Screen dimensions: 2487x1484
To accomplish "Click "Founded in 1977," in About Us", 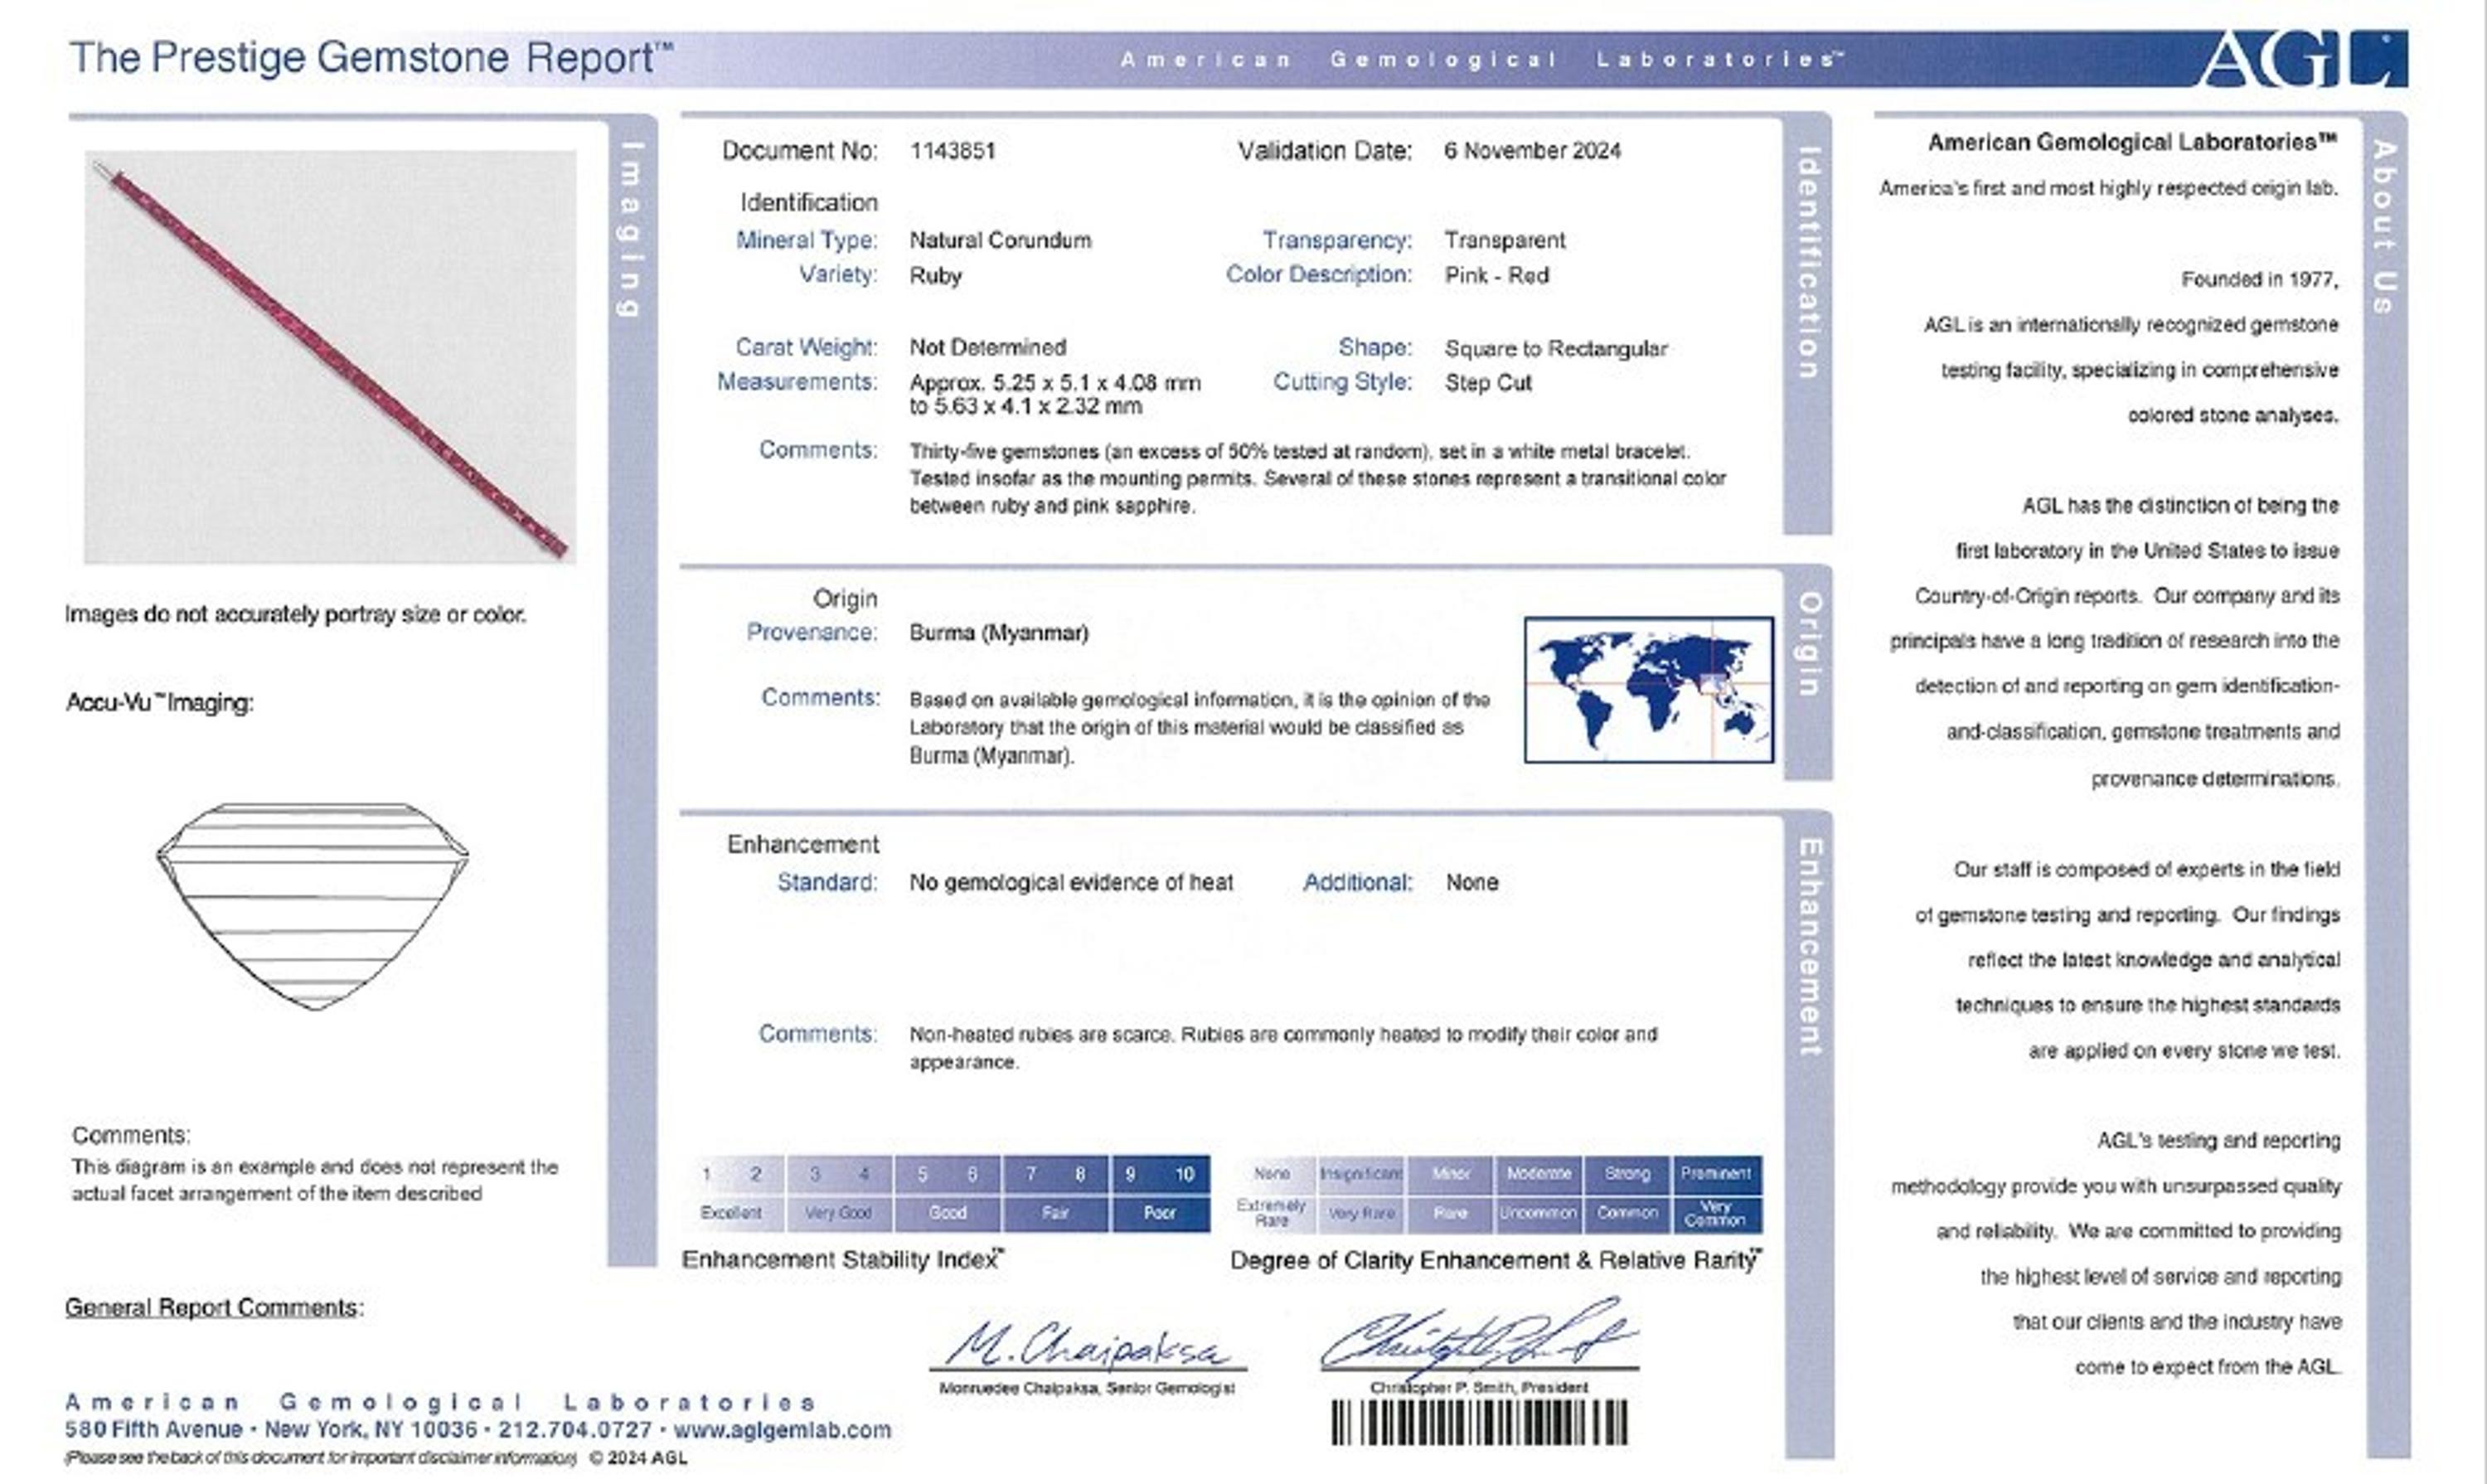I will (2260, 280).
